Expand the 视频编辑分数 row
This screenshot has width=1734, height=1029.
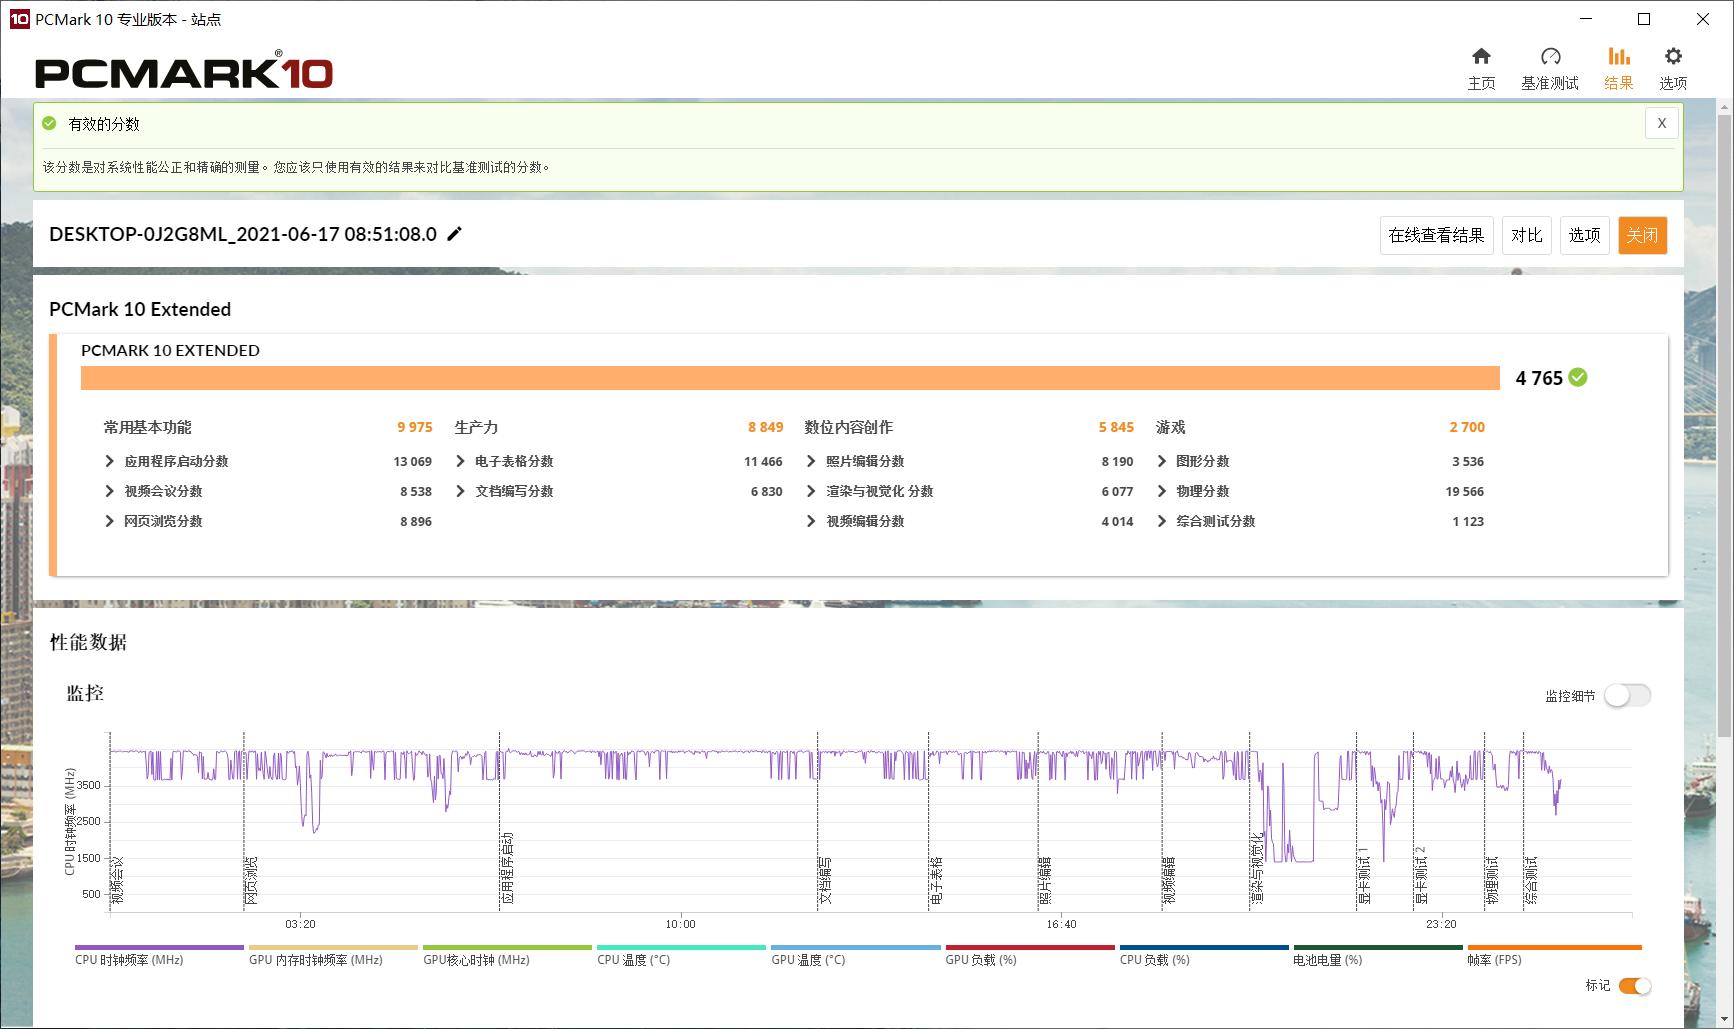tap(811, 521)
